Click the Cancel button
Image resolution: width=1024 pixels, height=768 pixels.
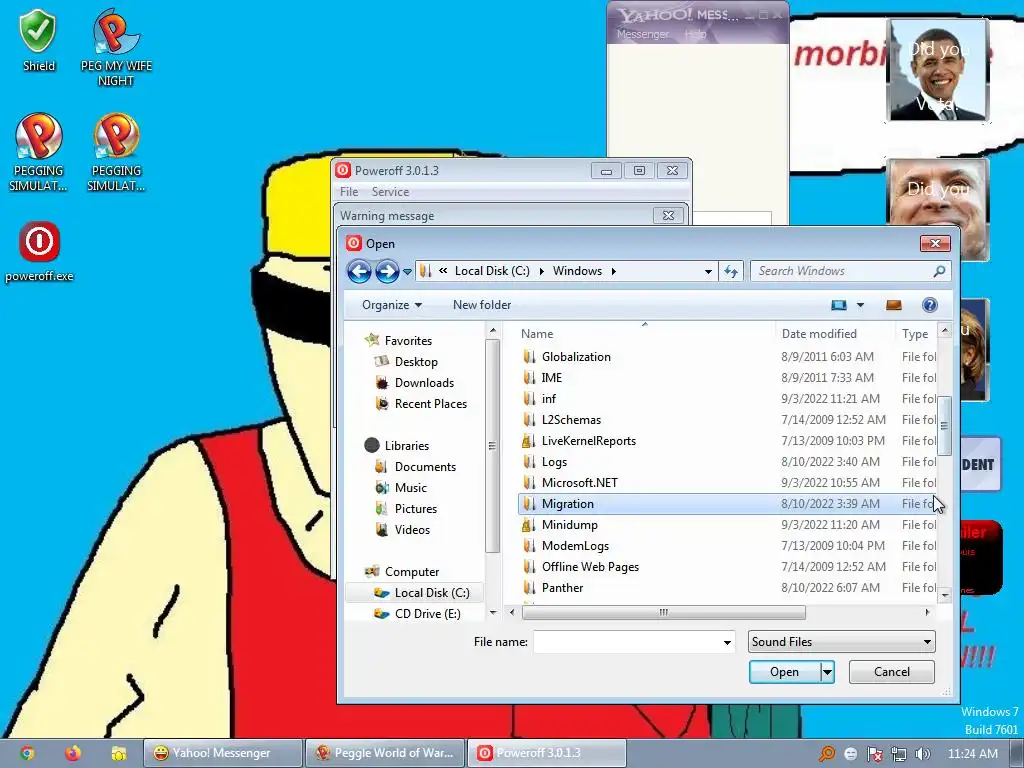point(891,672)
